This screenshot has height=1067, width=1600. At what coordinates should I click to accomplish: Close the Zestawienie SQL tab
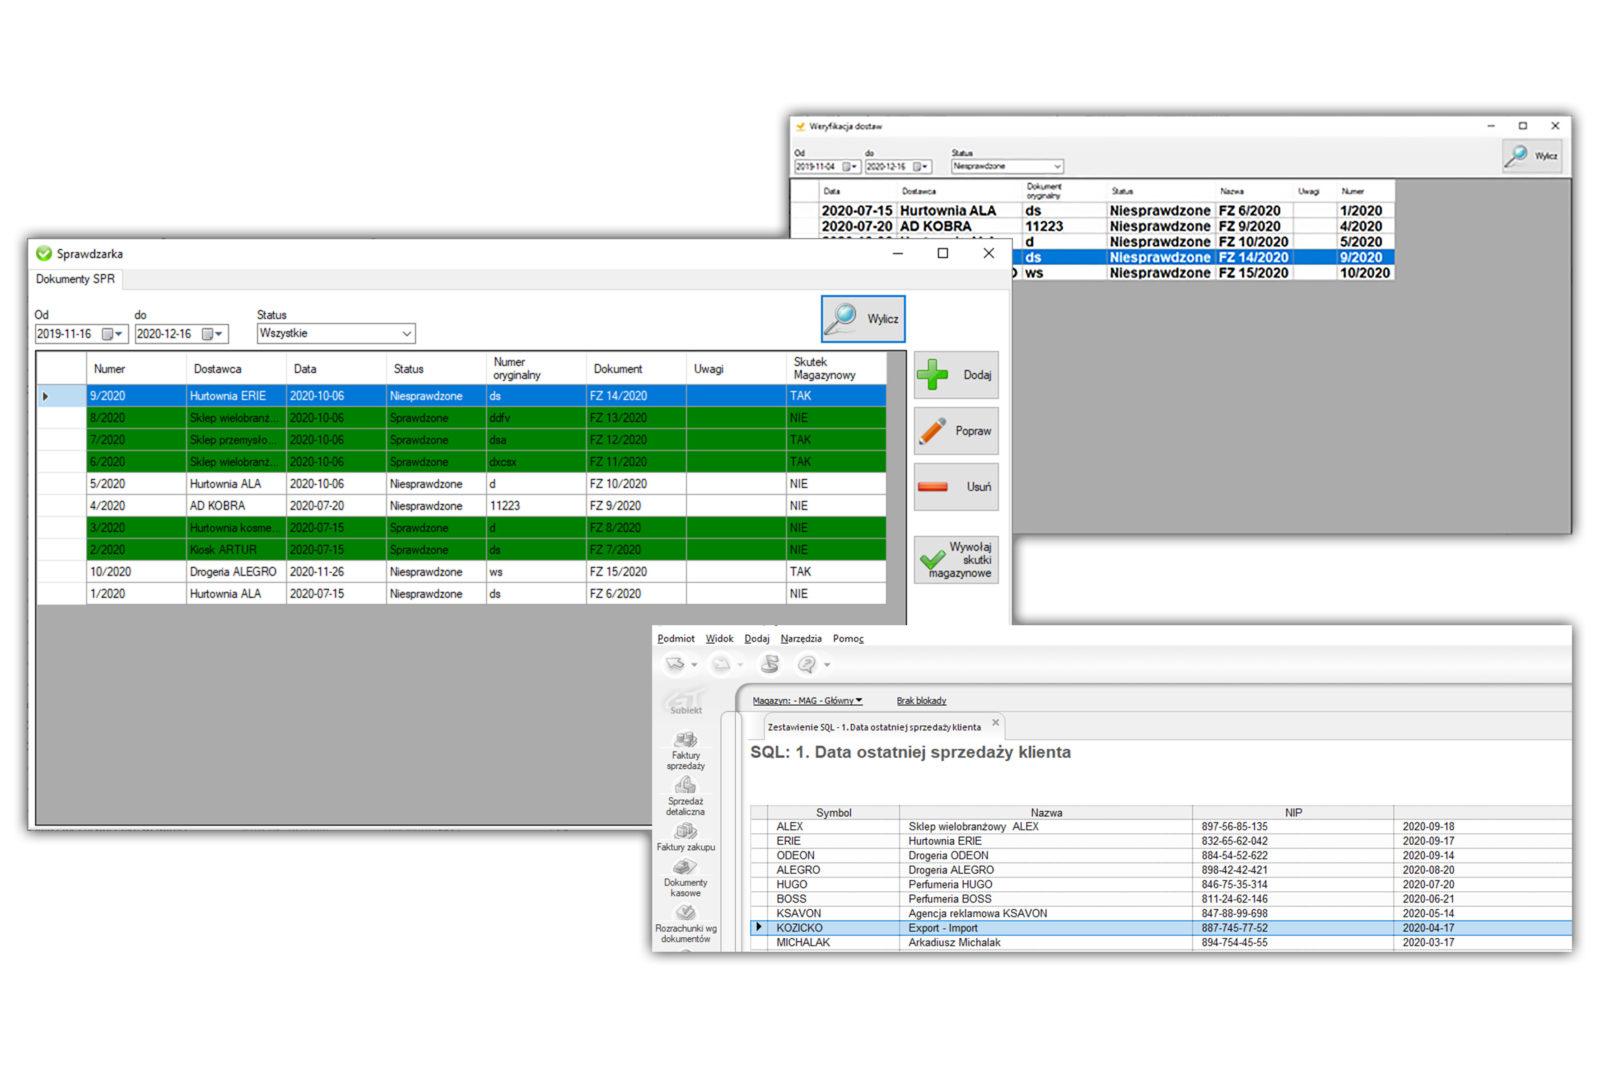(x=995, y=722)
